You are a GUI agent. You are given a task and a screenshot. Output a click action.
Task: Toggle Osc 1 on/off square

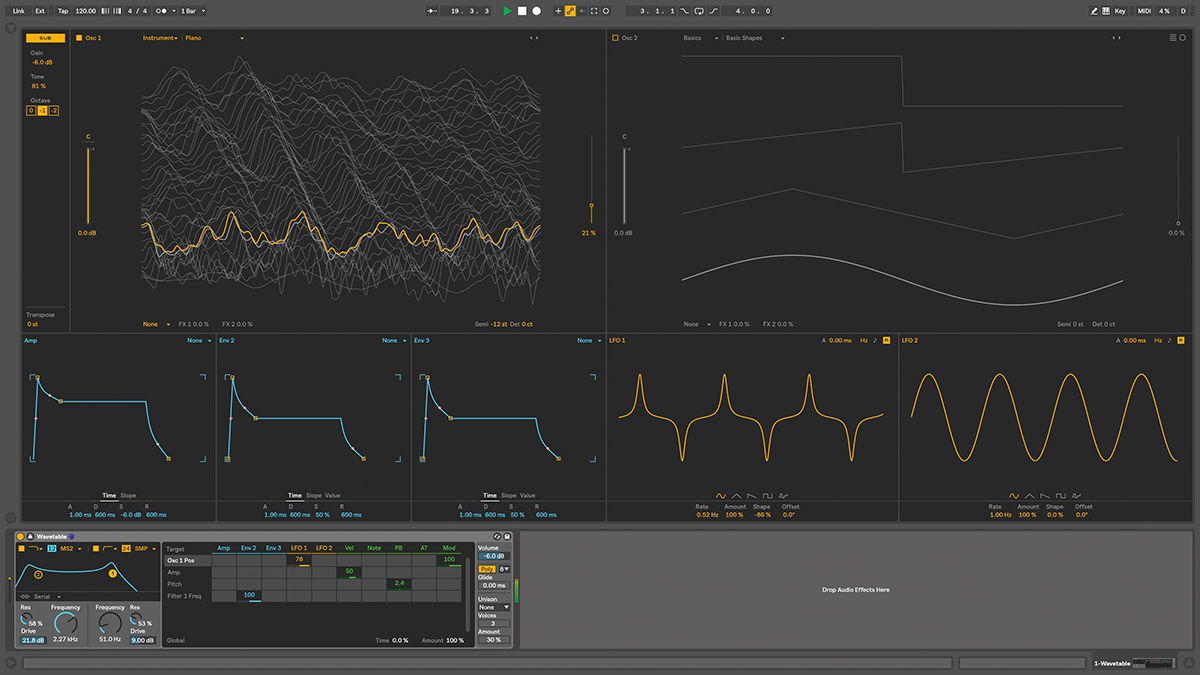coord(78,38)
